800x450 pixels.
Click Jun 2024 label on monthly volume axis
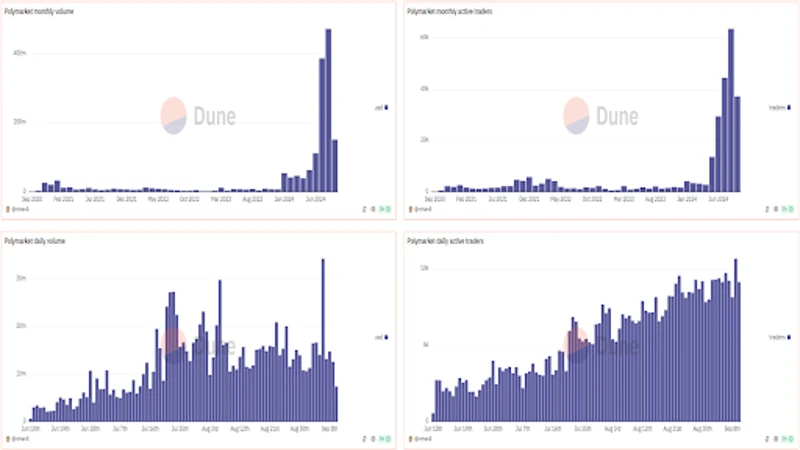click(315, 199)
